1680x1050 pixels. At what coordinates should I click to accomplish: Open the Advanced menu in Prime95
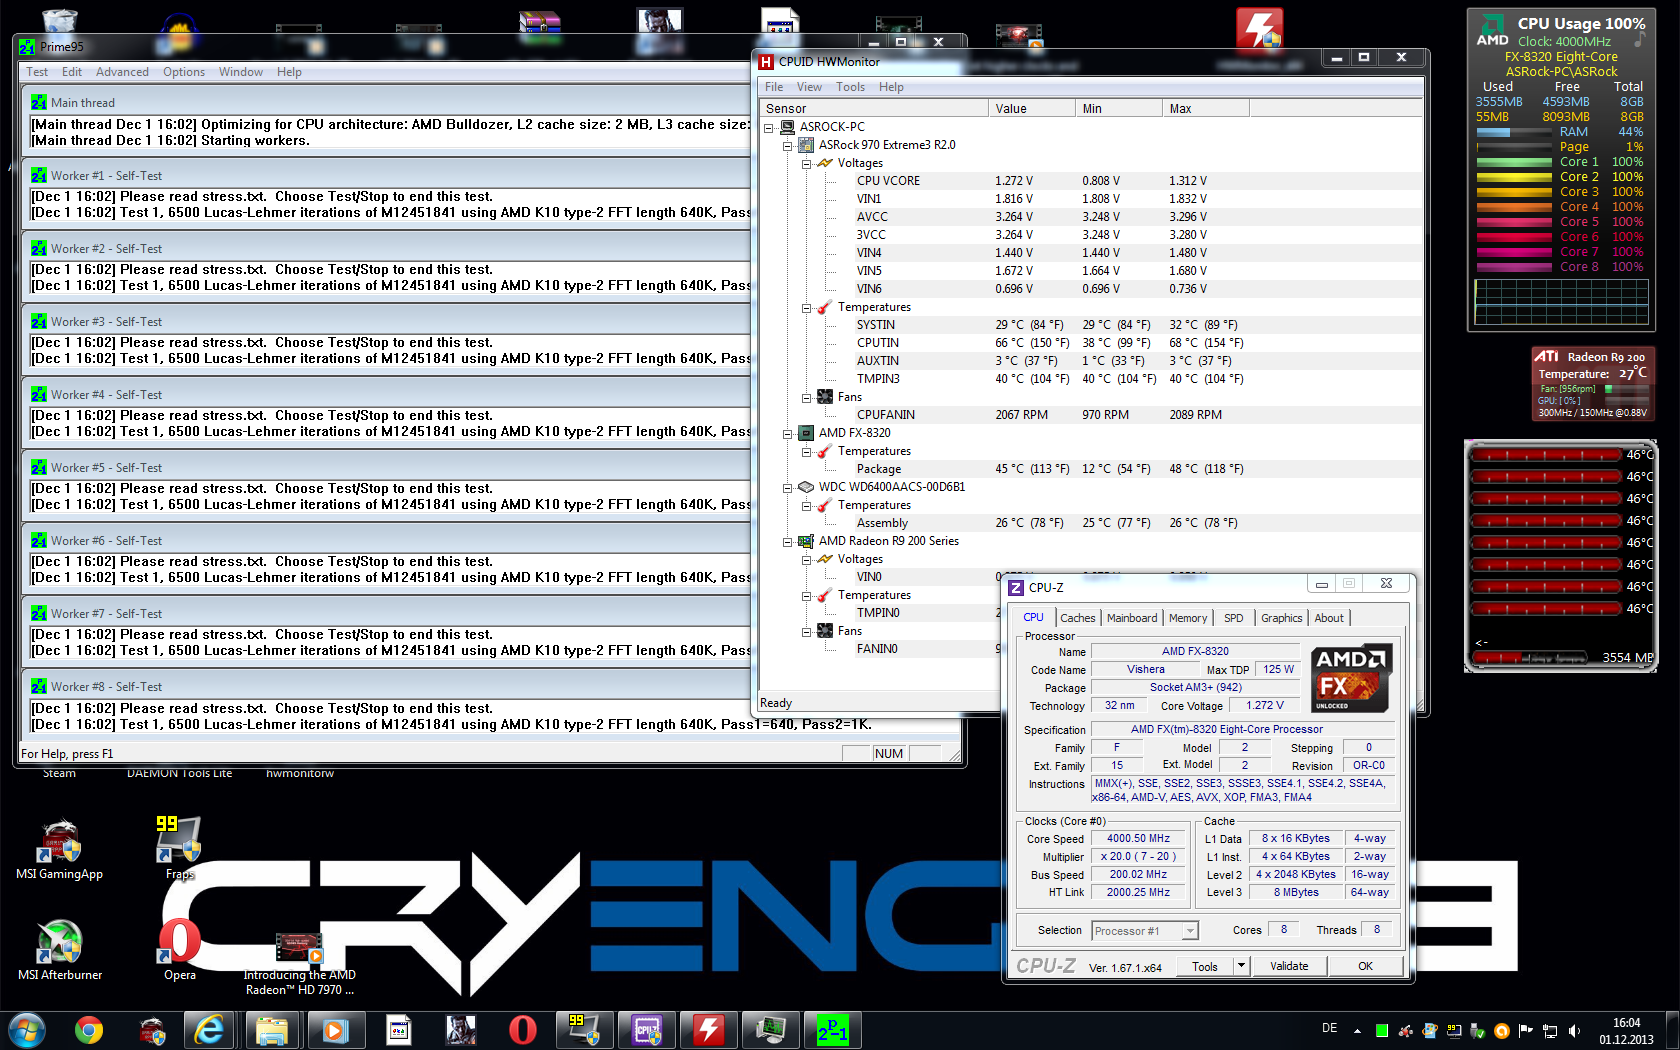point(122,72)
